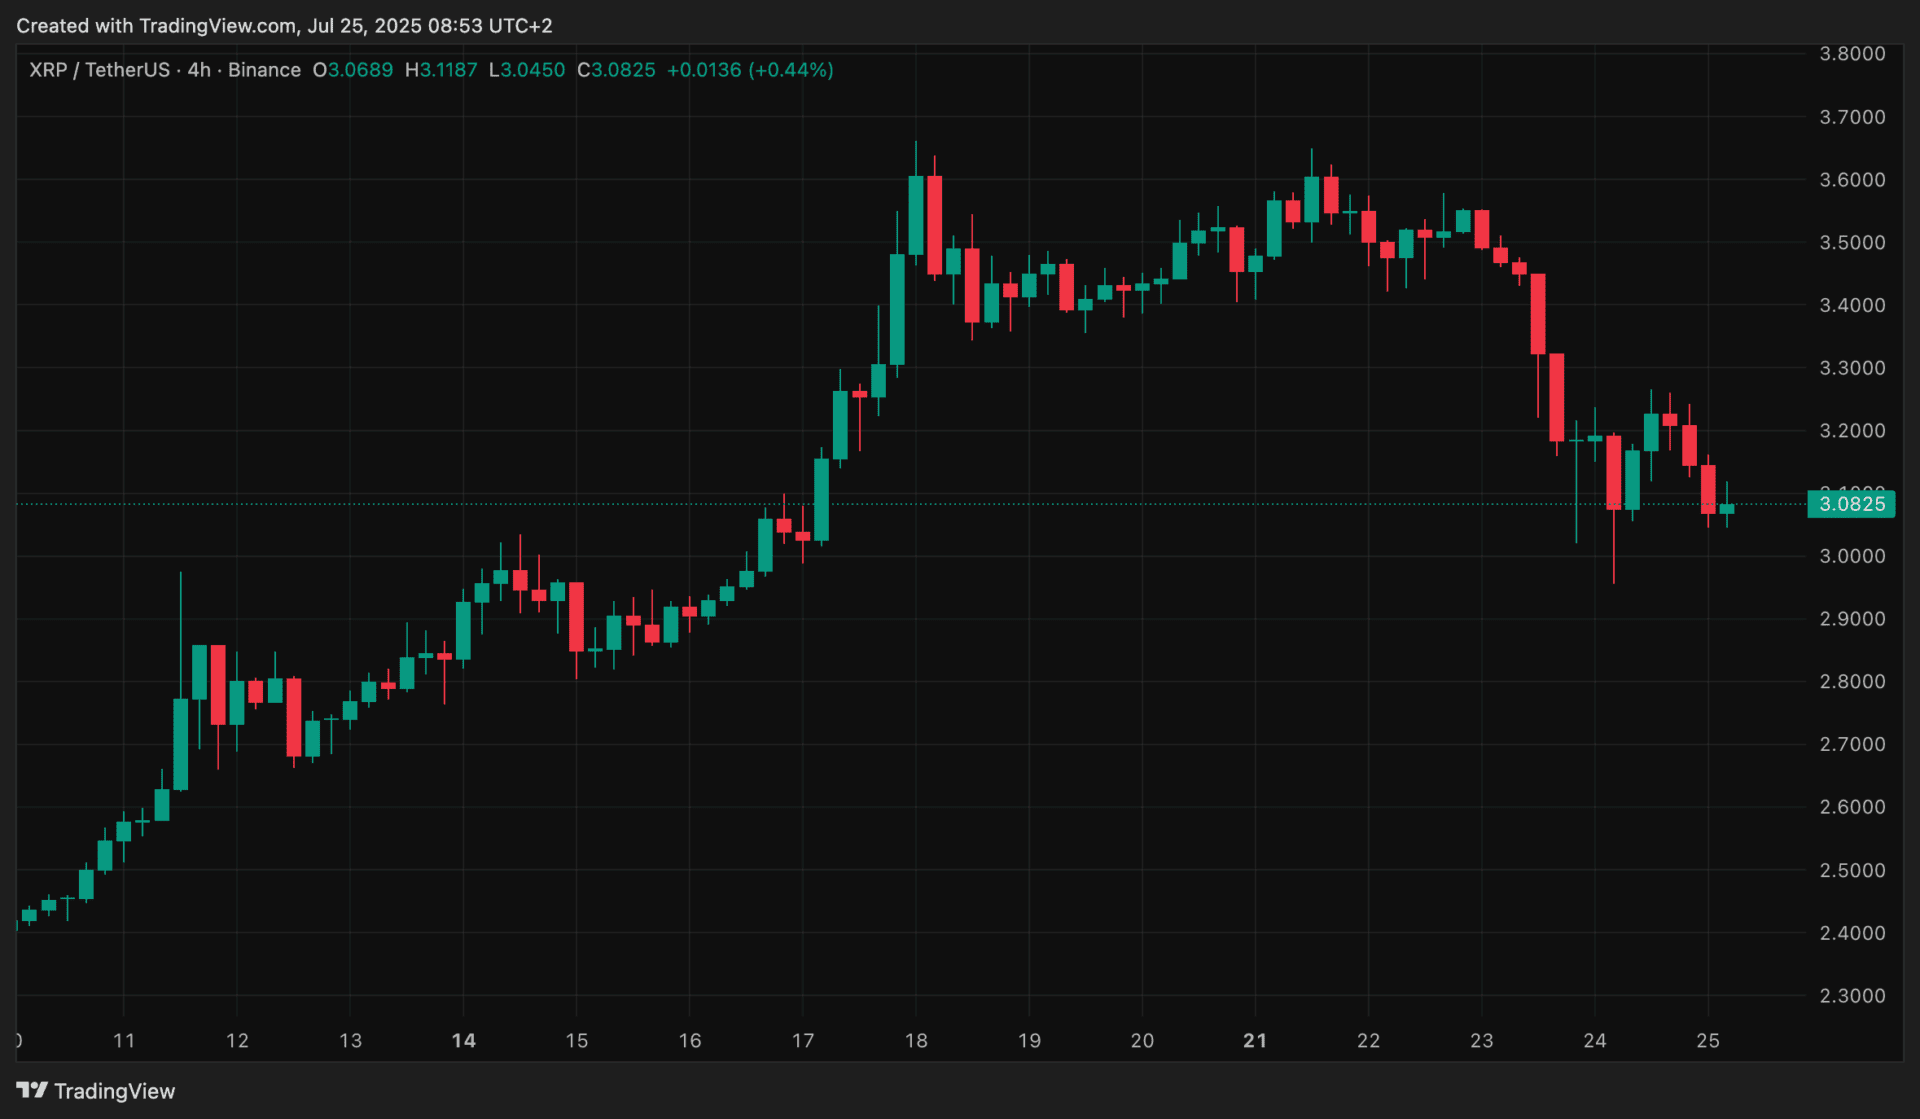Click the close value C3.0825 in the legend
This screenshot has width=1920, height=1119.
(616, 70)
